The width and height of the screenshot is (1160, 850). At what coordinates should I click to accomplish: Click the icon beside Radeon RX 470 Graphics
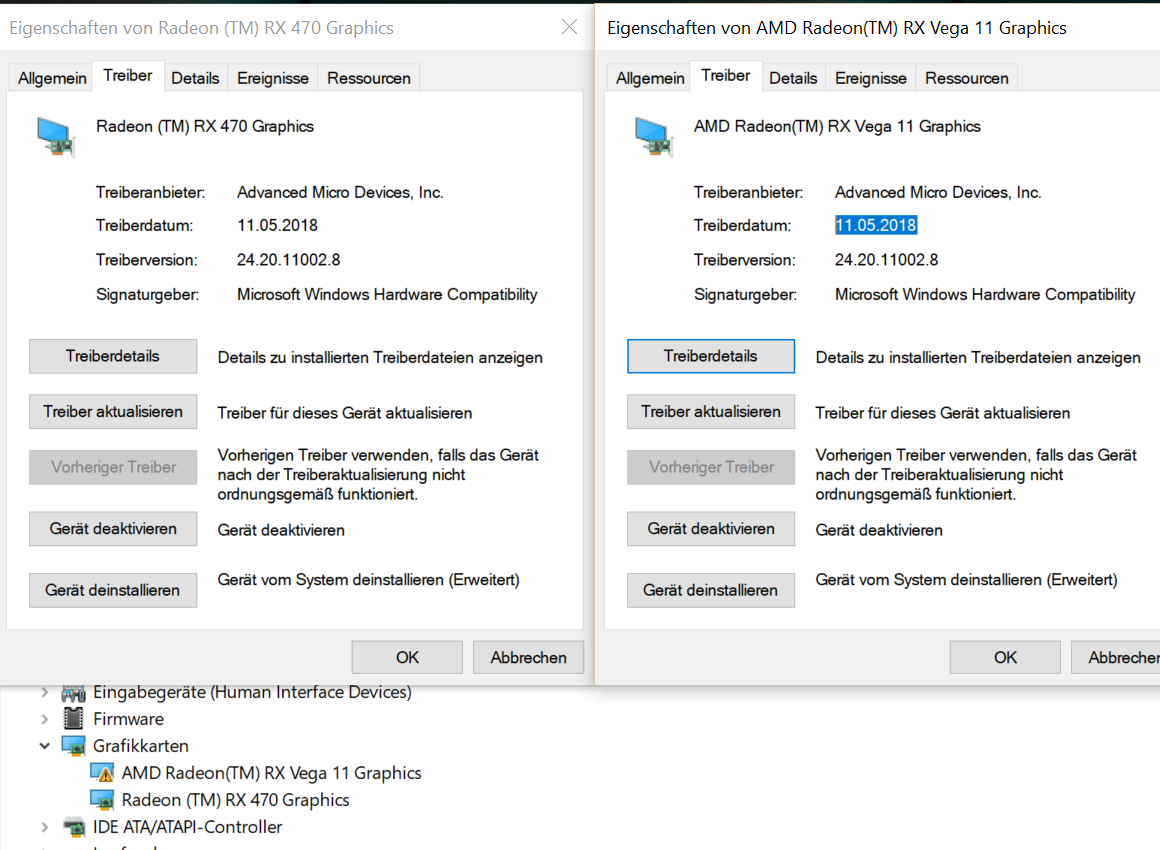[x=102, y=800]
